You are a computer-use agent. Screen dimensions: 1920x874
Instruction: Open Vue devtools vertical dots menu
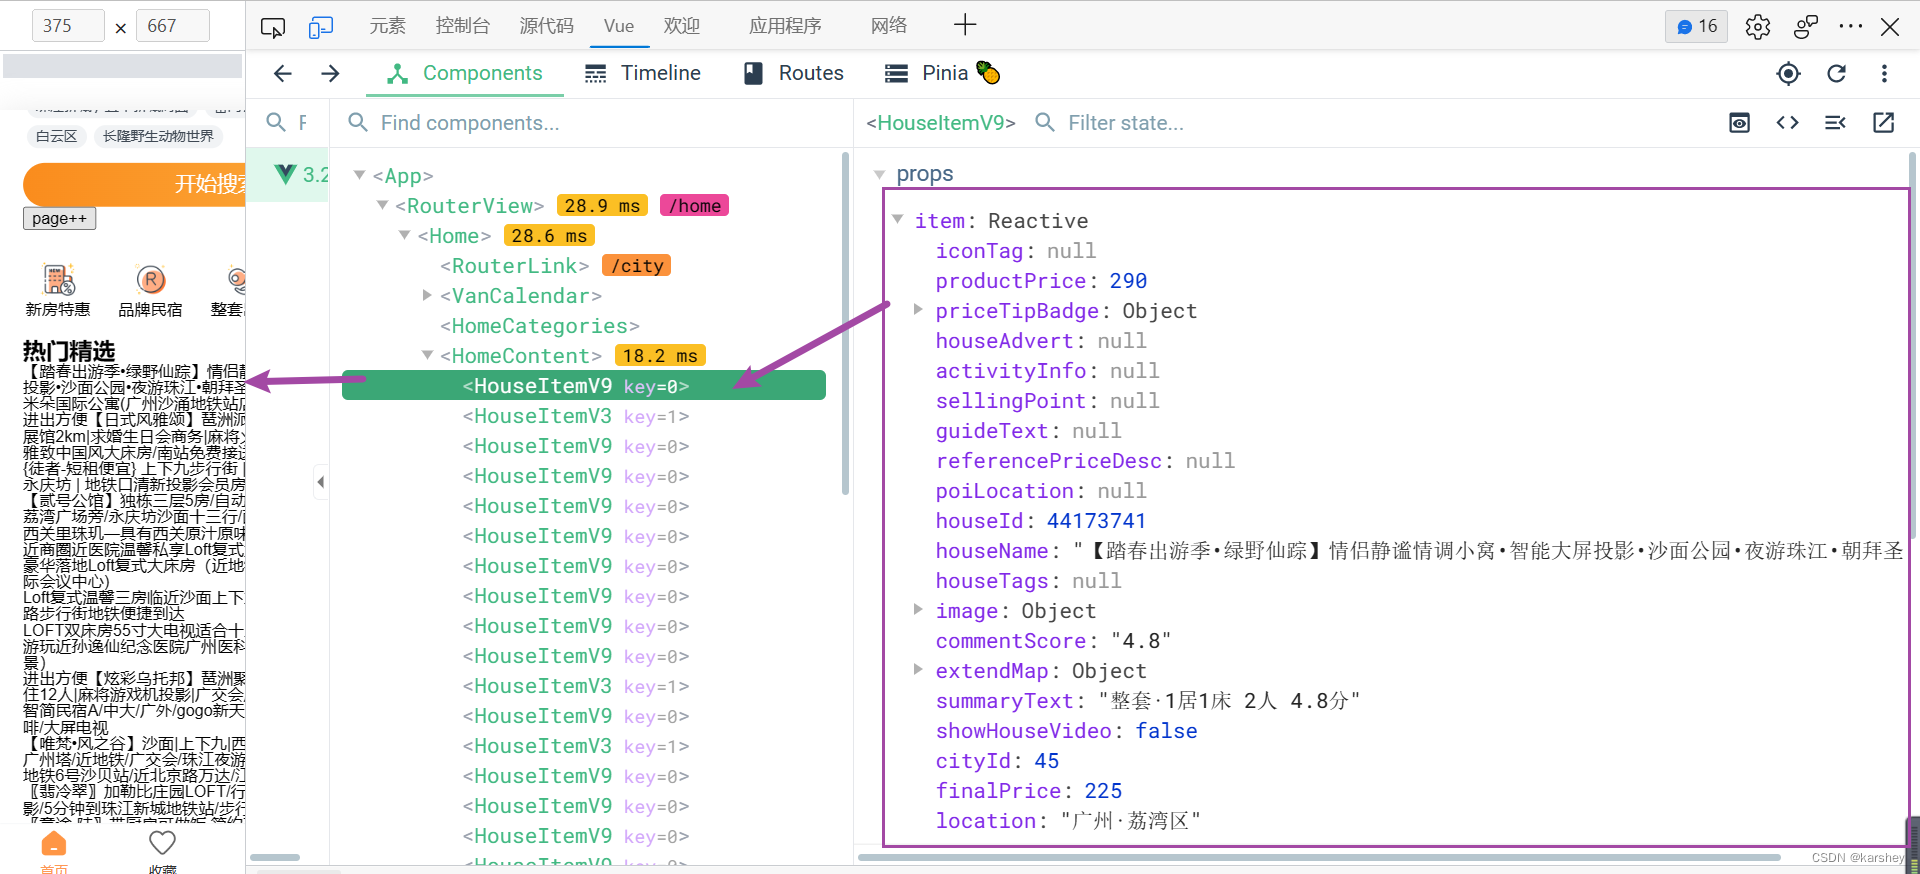pyautogui.click(x=1884, y=73)
